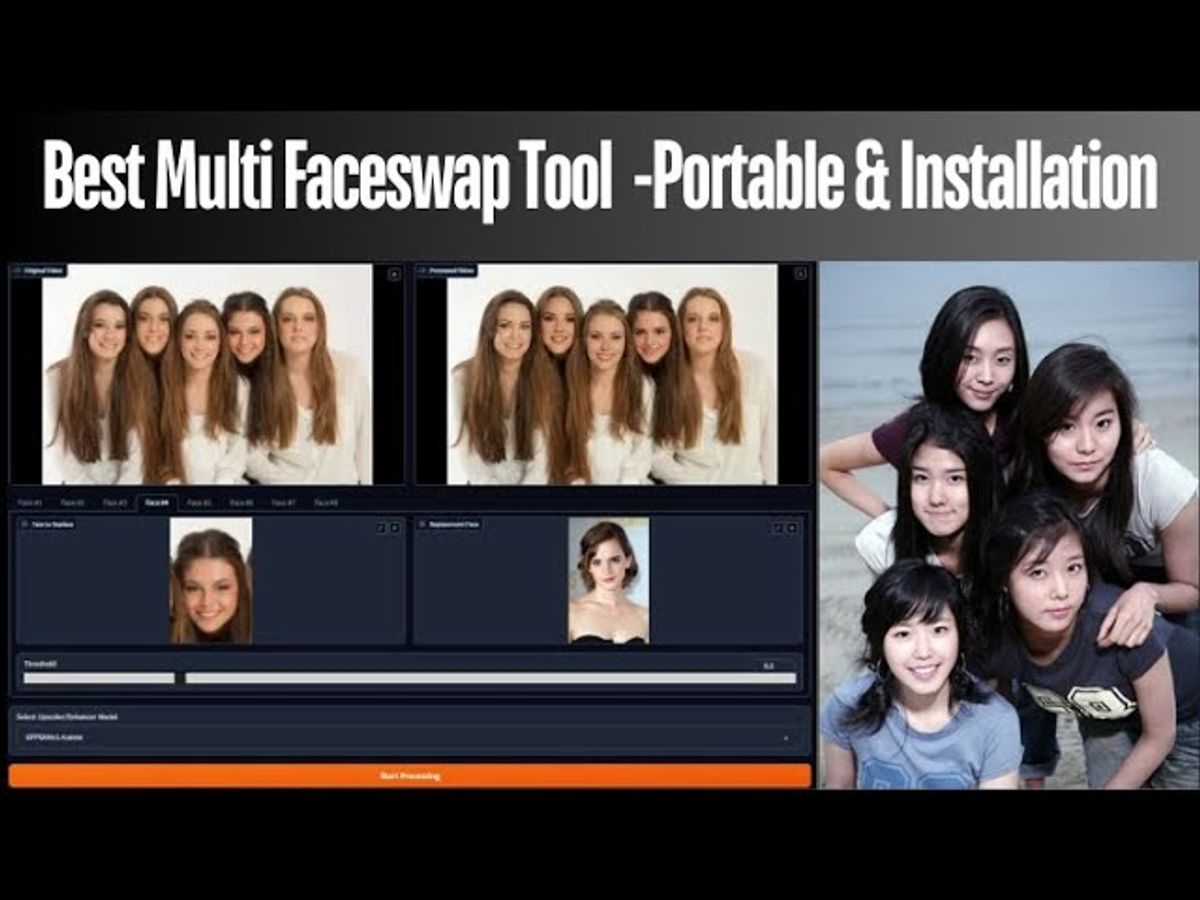The image size is (1200, 900).
Task: Switch to the Face #1 tab
Action: (x=28, y=503)
